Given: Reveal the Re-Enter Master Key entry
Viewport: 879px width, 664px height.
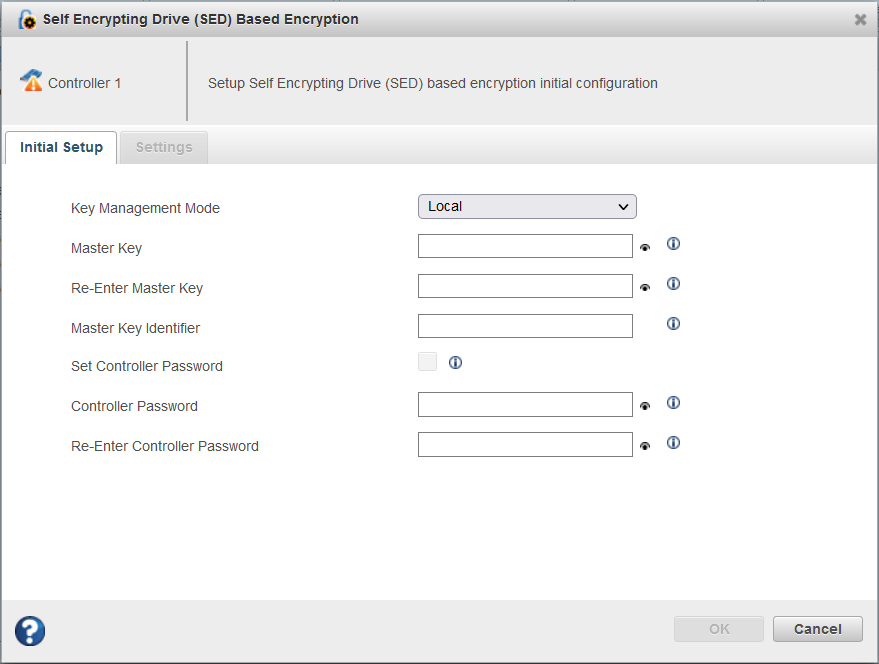Looking at the screenshot, I should (645, 286).
